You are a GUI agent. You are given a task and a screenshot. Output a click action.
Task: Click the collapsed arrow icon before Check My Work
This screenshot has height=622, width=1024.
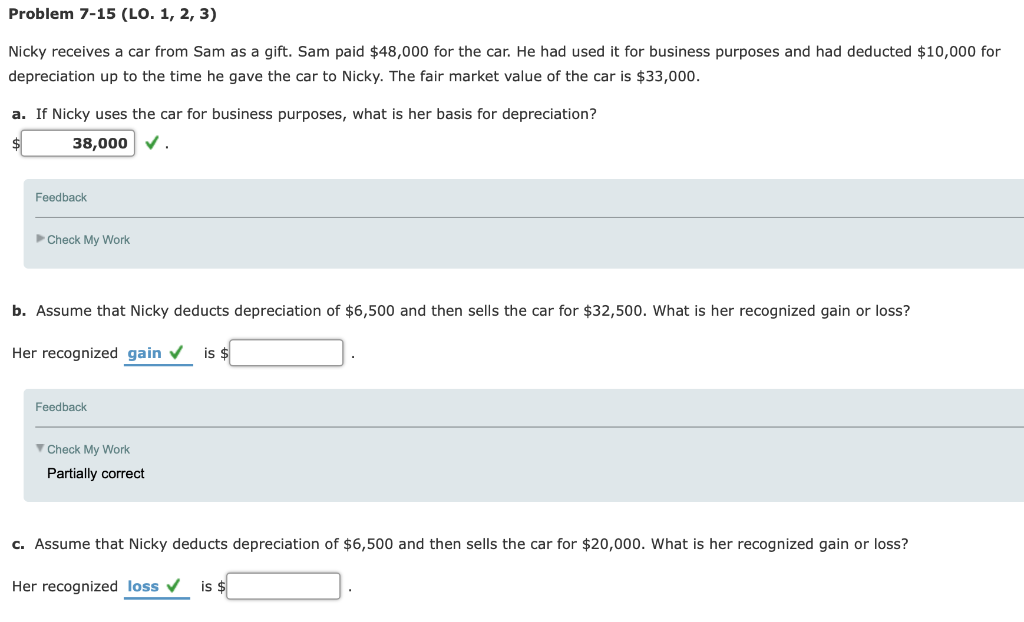tap(38, 240)
